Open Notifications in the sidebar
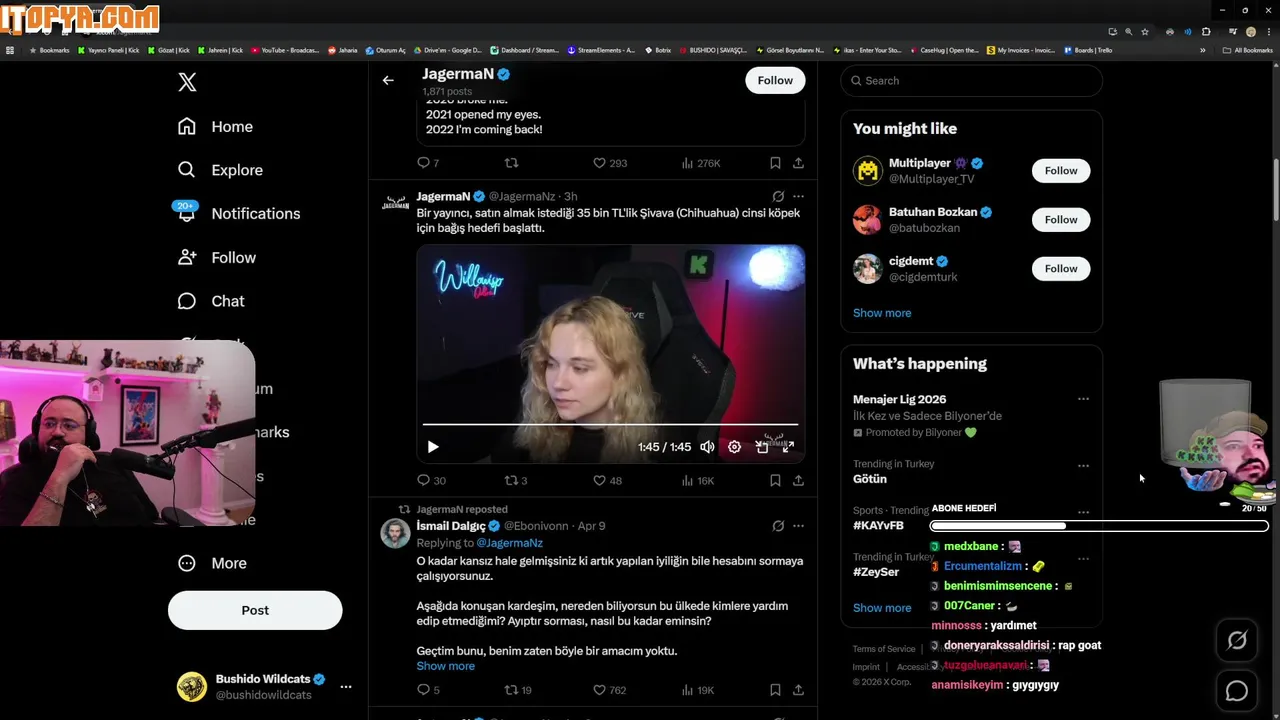 237,213
